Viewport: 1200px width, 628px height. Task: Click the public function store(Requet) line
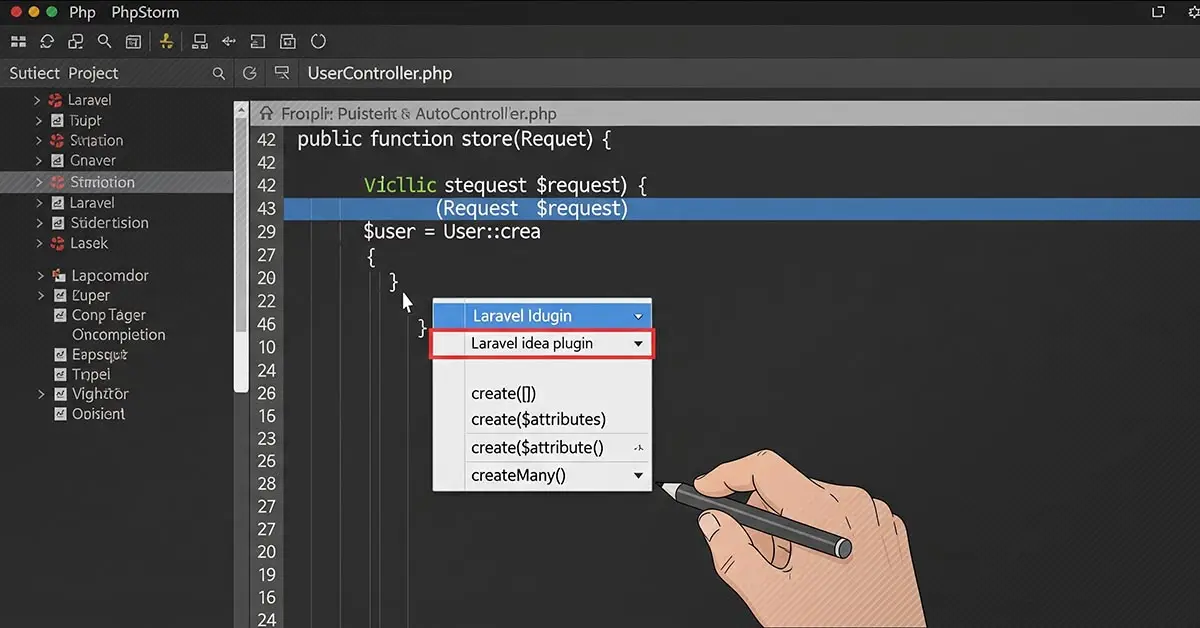453,139
